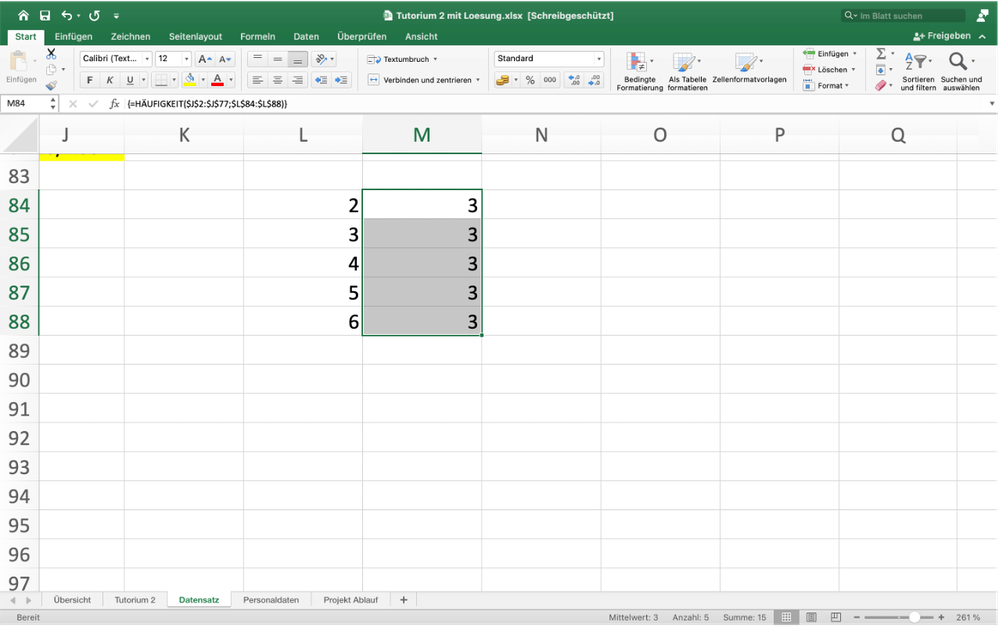
Task: Align cell content to vertical middle
Action: pyautogui.click(x=278, y=59)
